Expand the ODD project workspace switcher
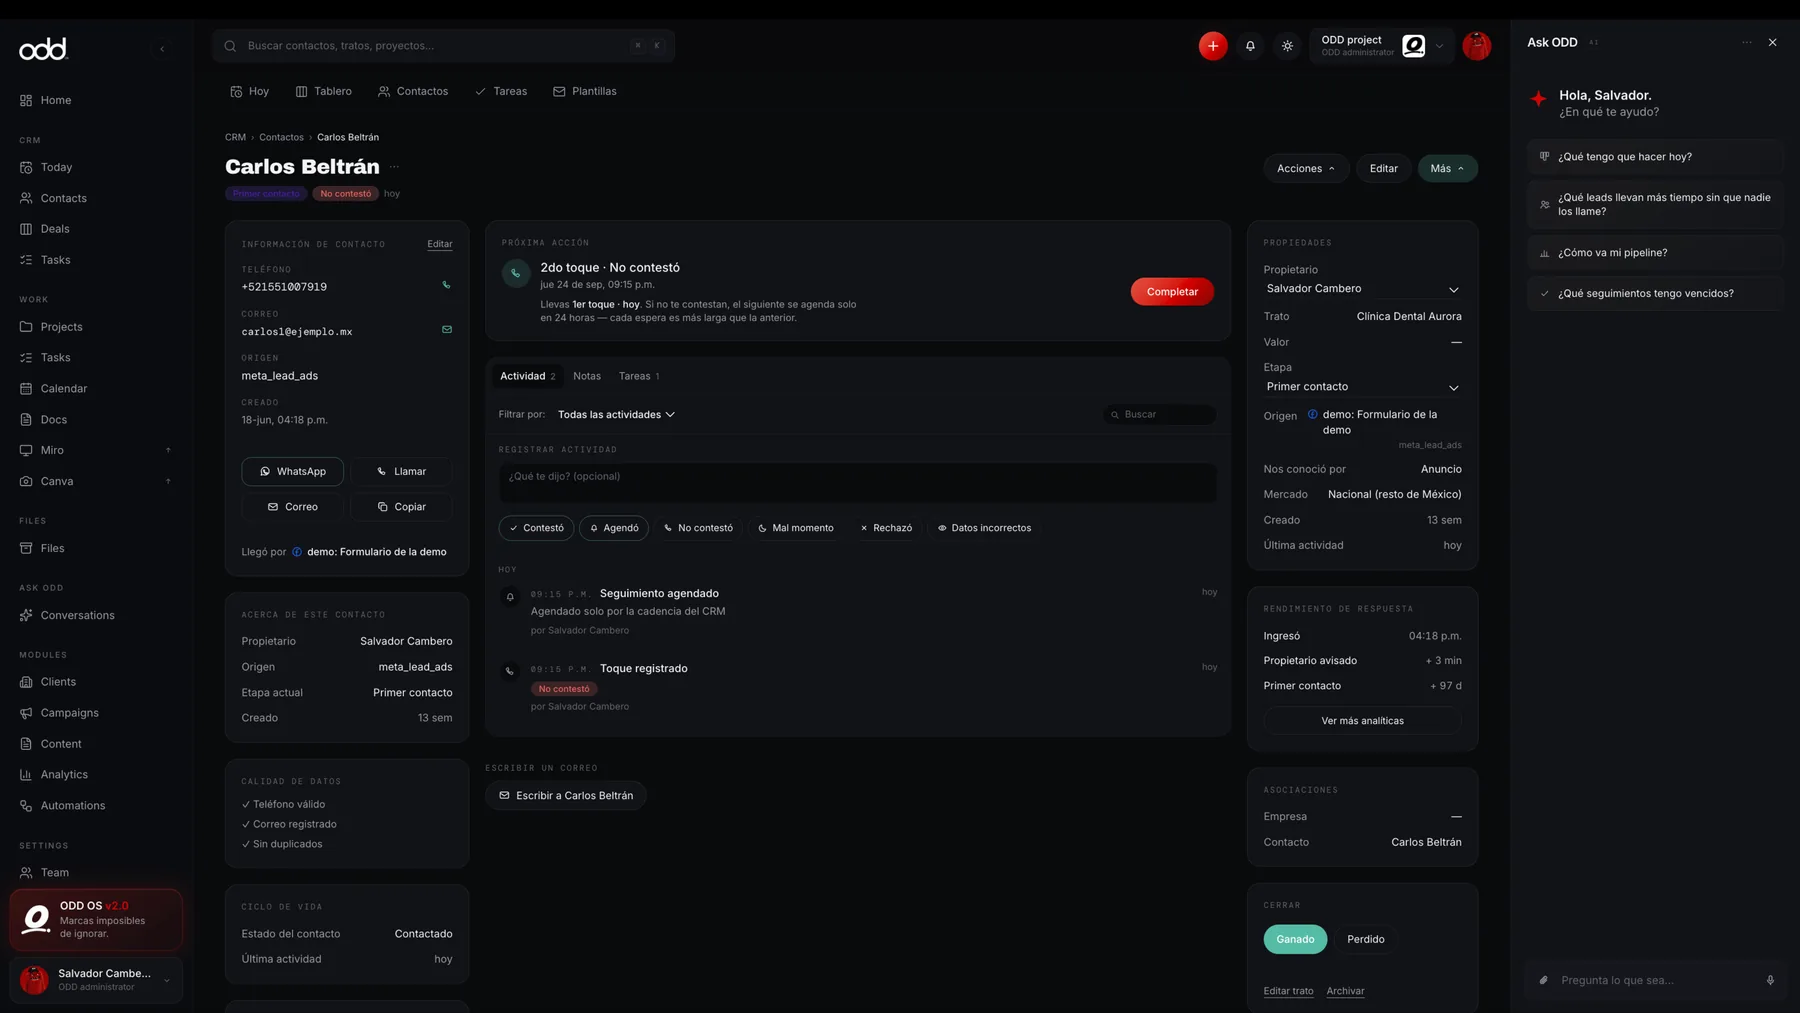 (1381, 46)
